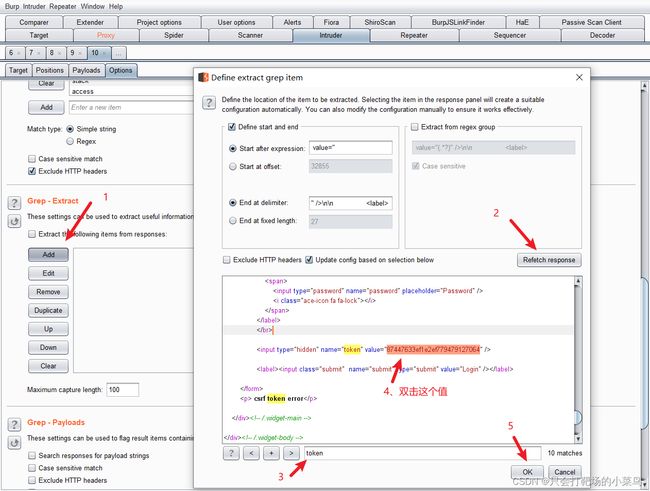Click the help icon in the grep dialog

pos(209,102)
